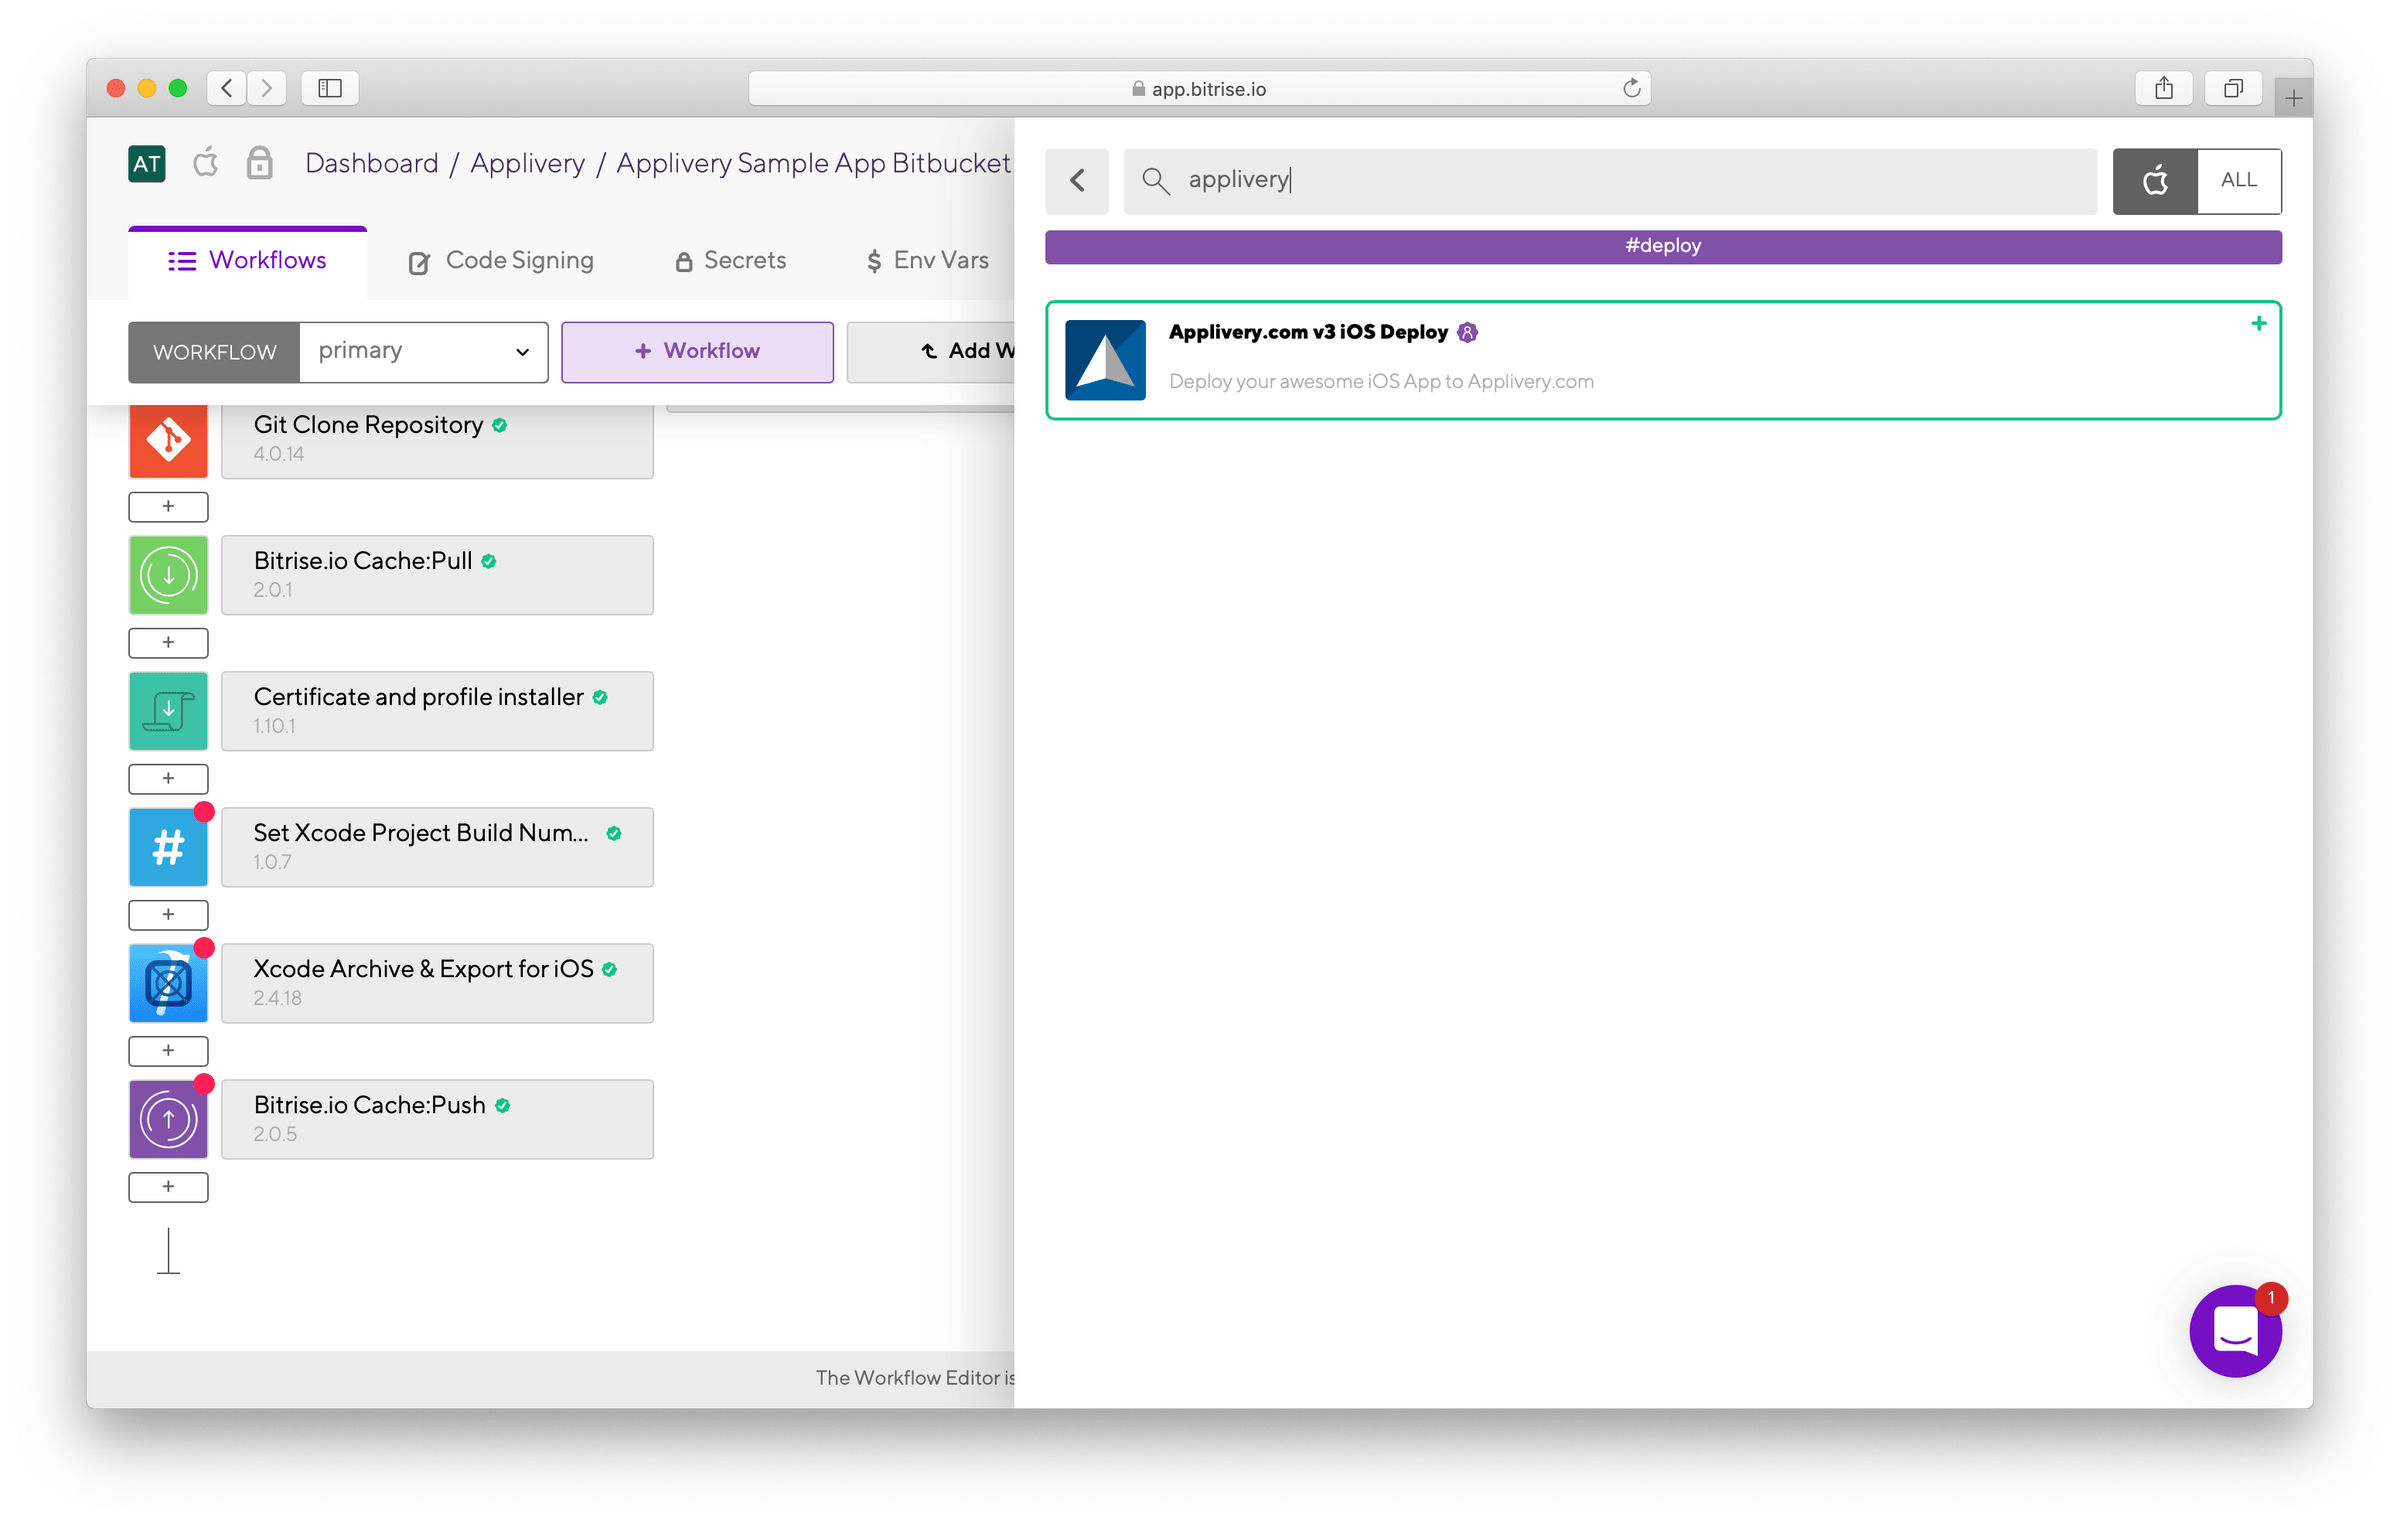Click the applivery search input field
The width and height of the screenshot is (2400, 1523).
point(1610,181)
